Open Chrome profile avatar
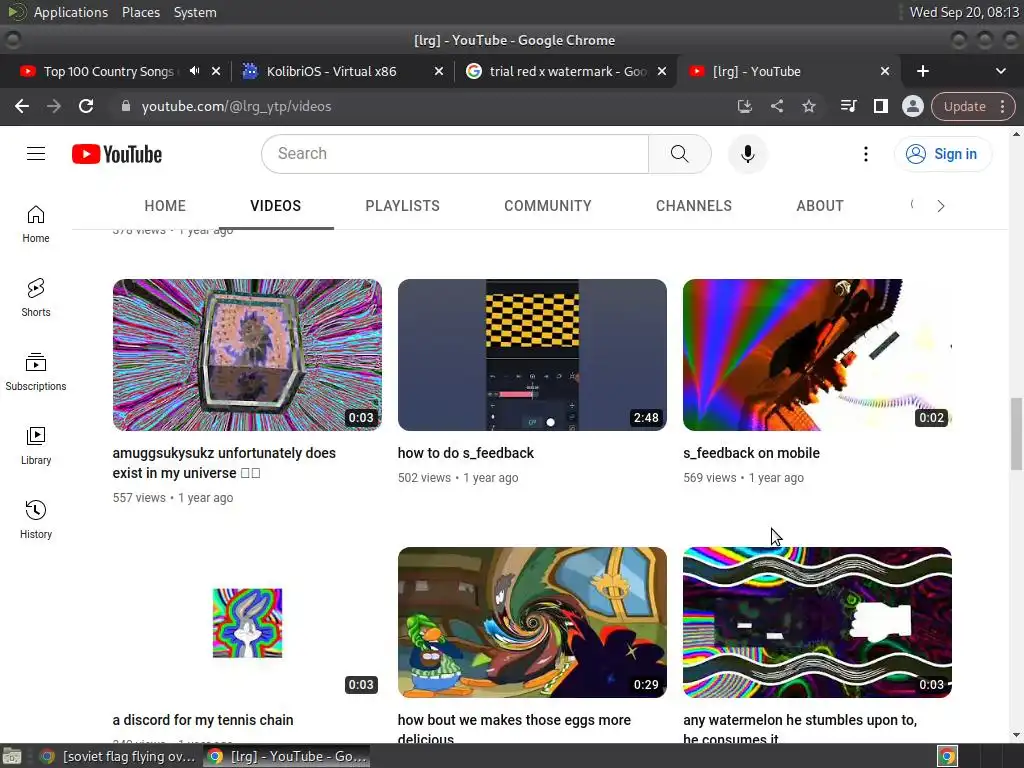Image resolution: width=1024 pixels, height=768 pixels. (x=912, y=106)
